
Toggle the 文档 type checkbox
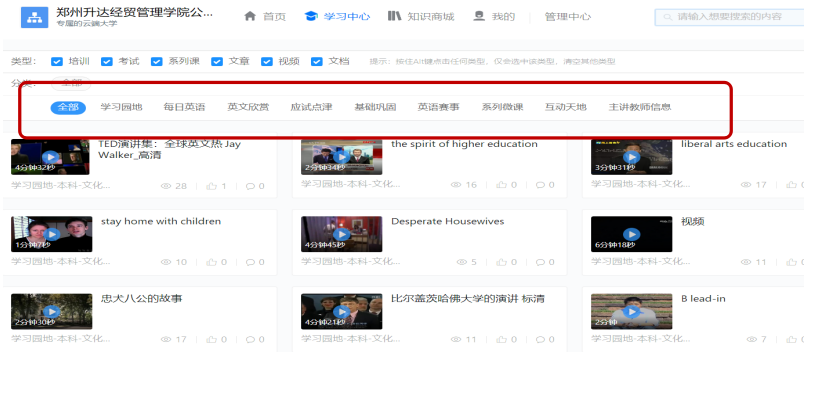pyautogui.click(x=317, y=61)
